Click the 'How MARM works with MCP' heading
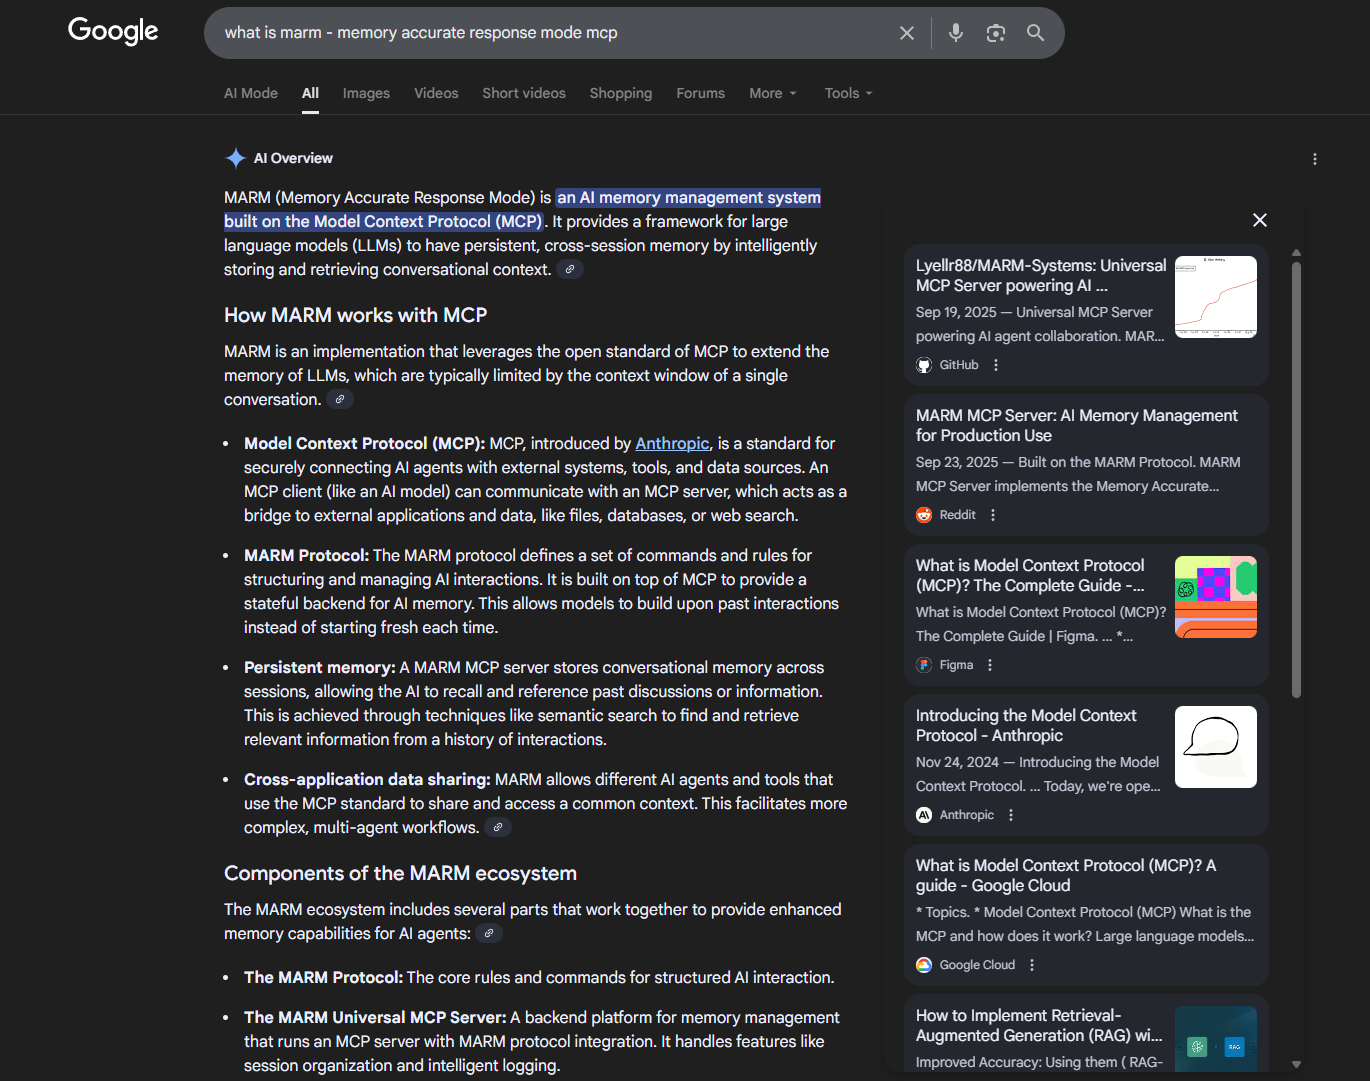This screenshot has height=1081, width=1370. tap(355, 315)
